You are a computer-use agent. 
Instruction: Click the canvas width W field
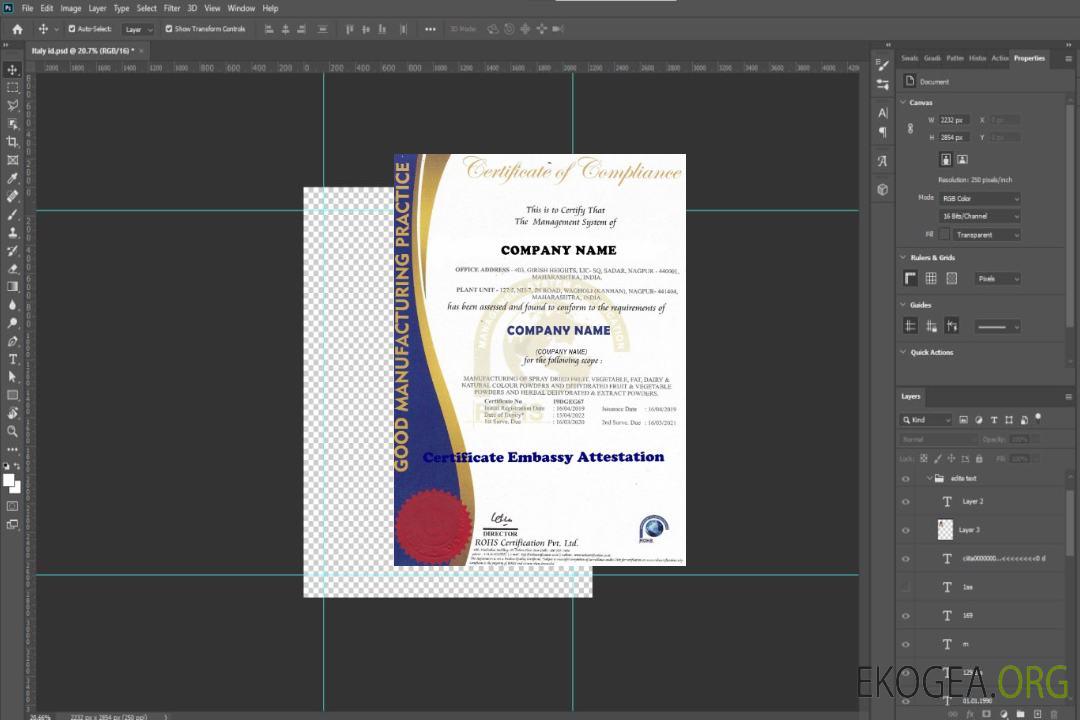tap(954, 120)
